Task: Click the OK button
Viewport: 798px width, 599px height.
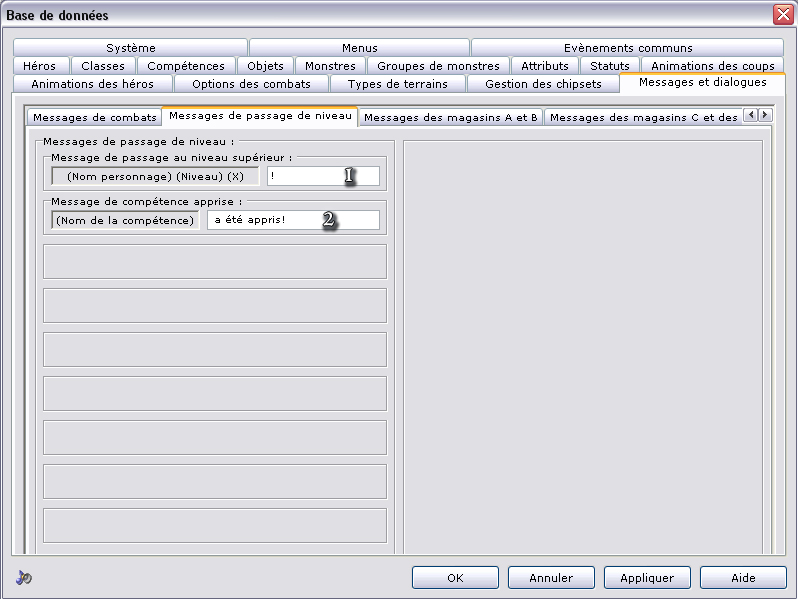Action: coord(455,577)
